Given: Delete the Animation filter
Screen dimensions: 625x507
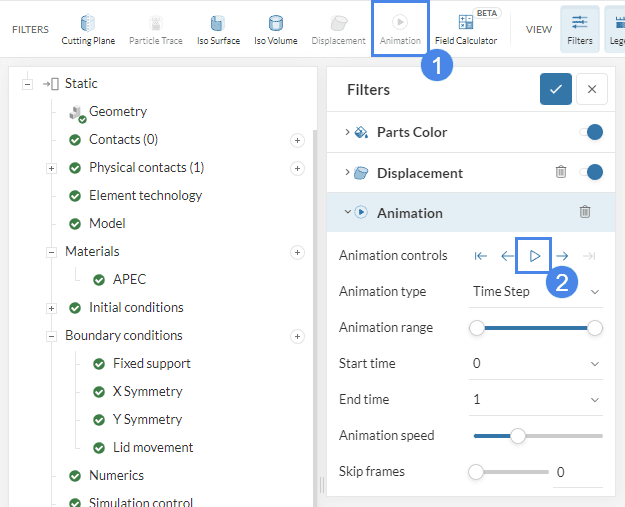Looking at the screenshot, I should click(x=585, y=212).
